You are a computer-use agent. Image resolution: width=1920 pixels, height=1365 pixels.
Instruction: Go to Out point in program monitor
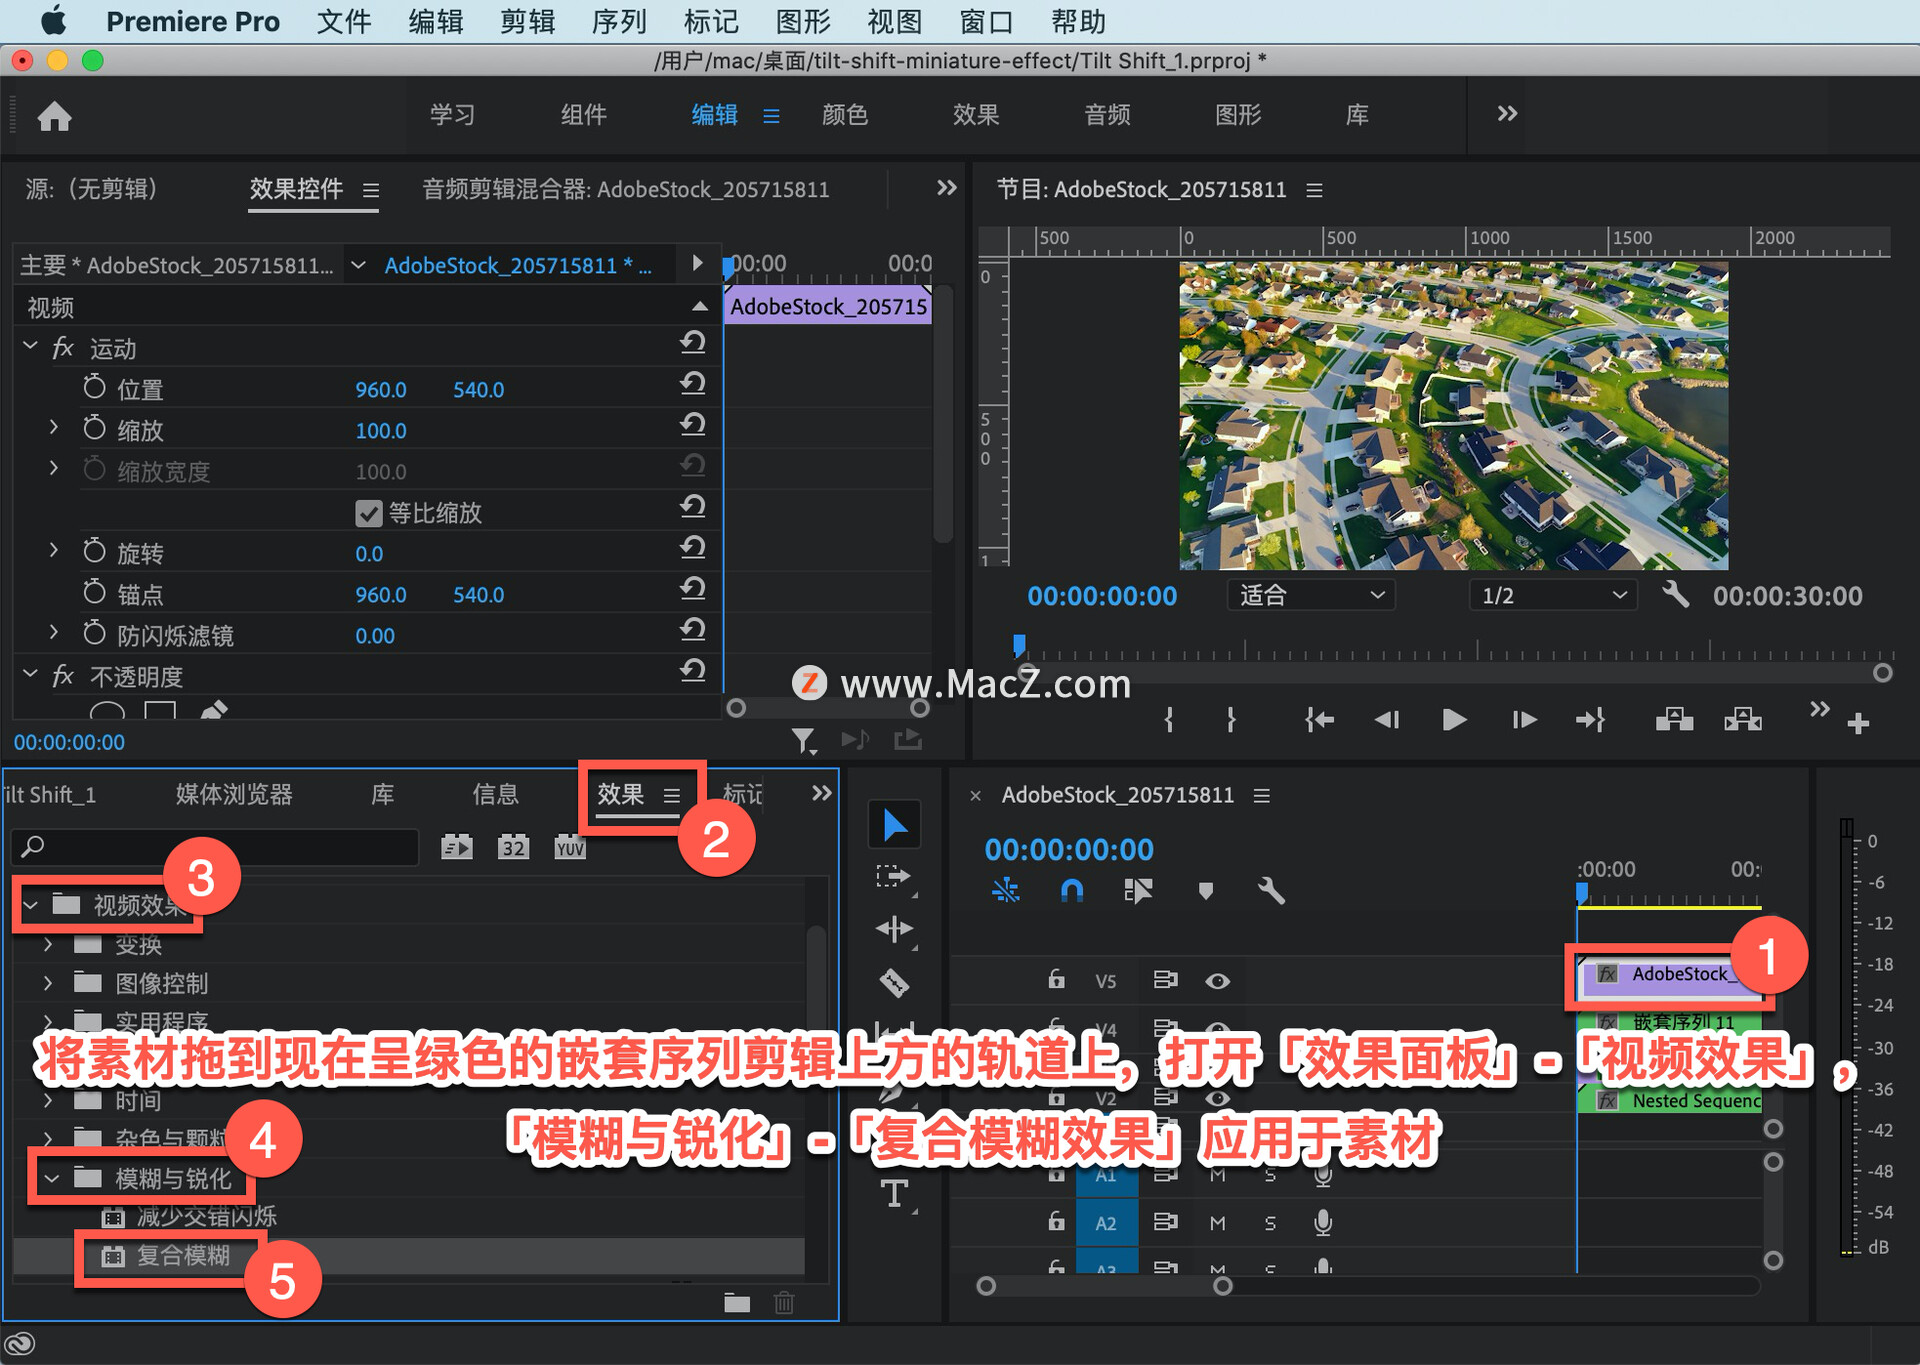[1591, 719]
